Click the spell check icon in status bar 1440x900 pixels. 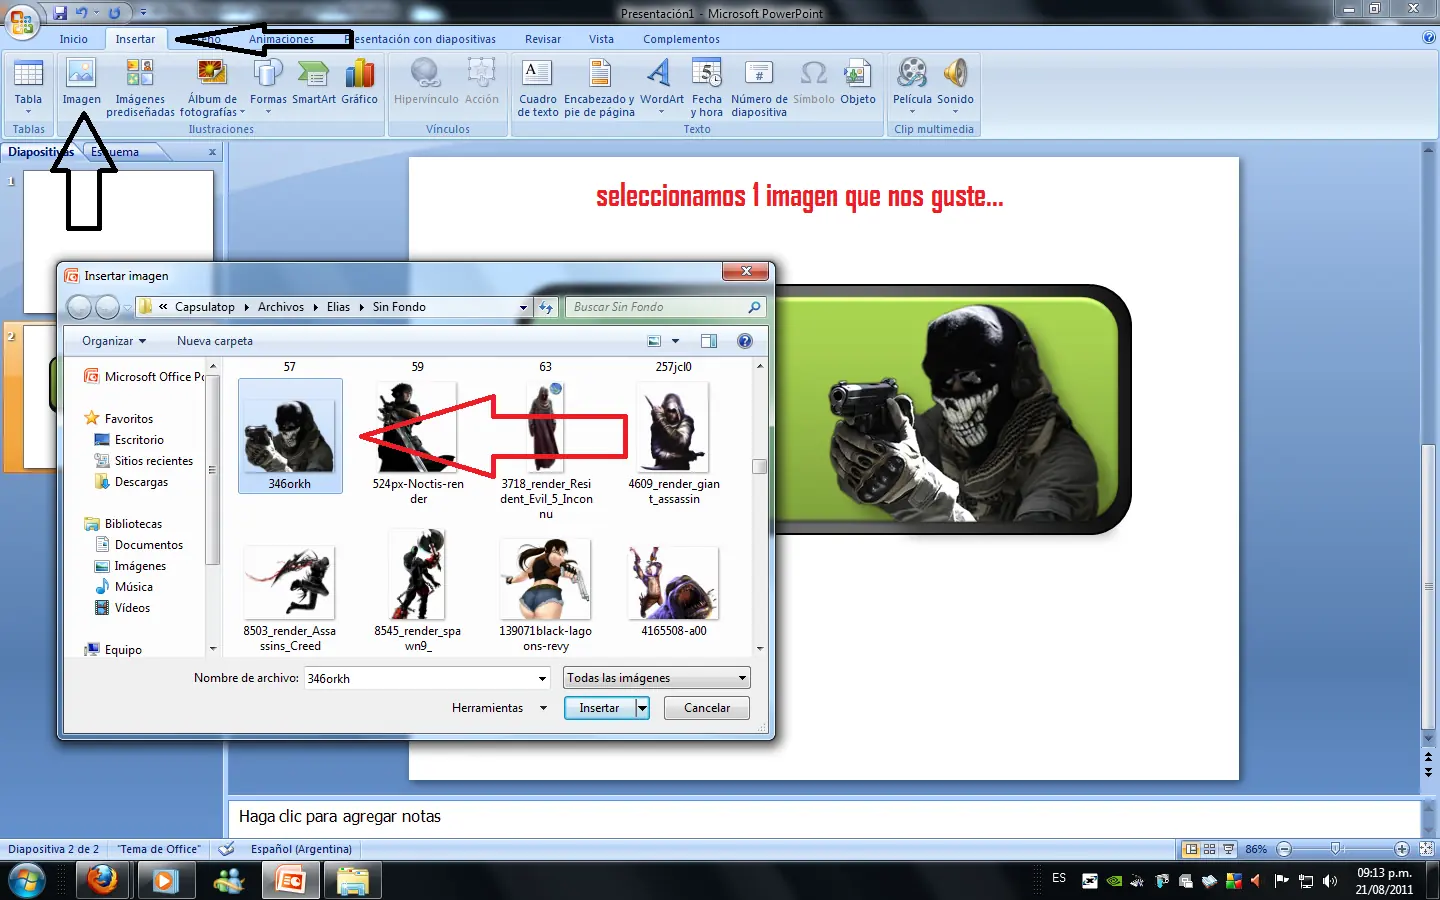(x=227, y=849)
